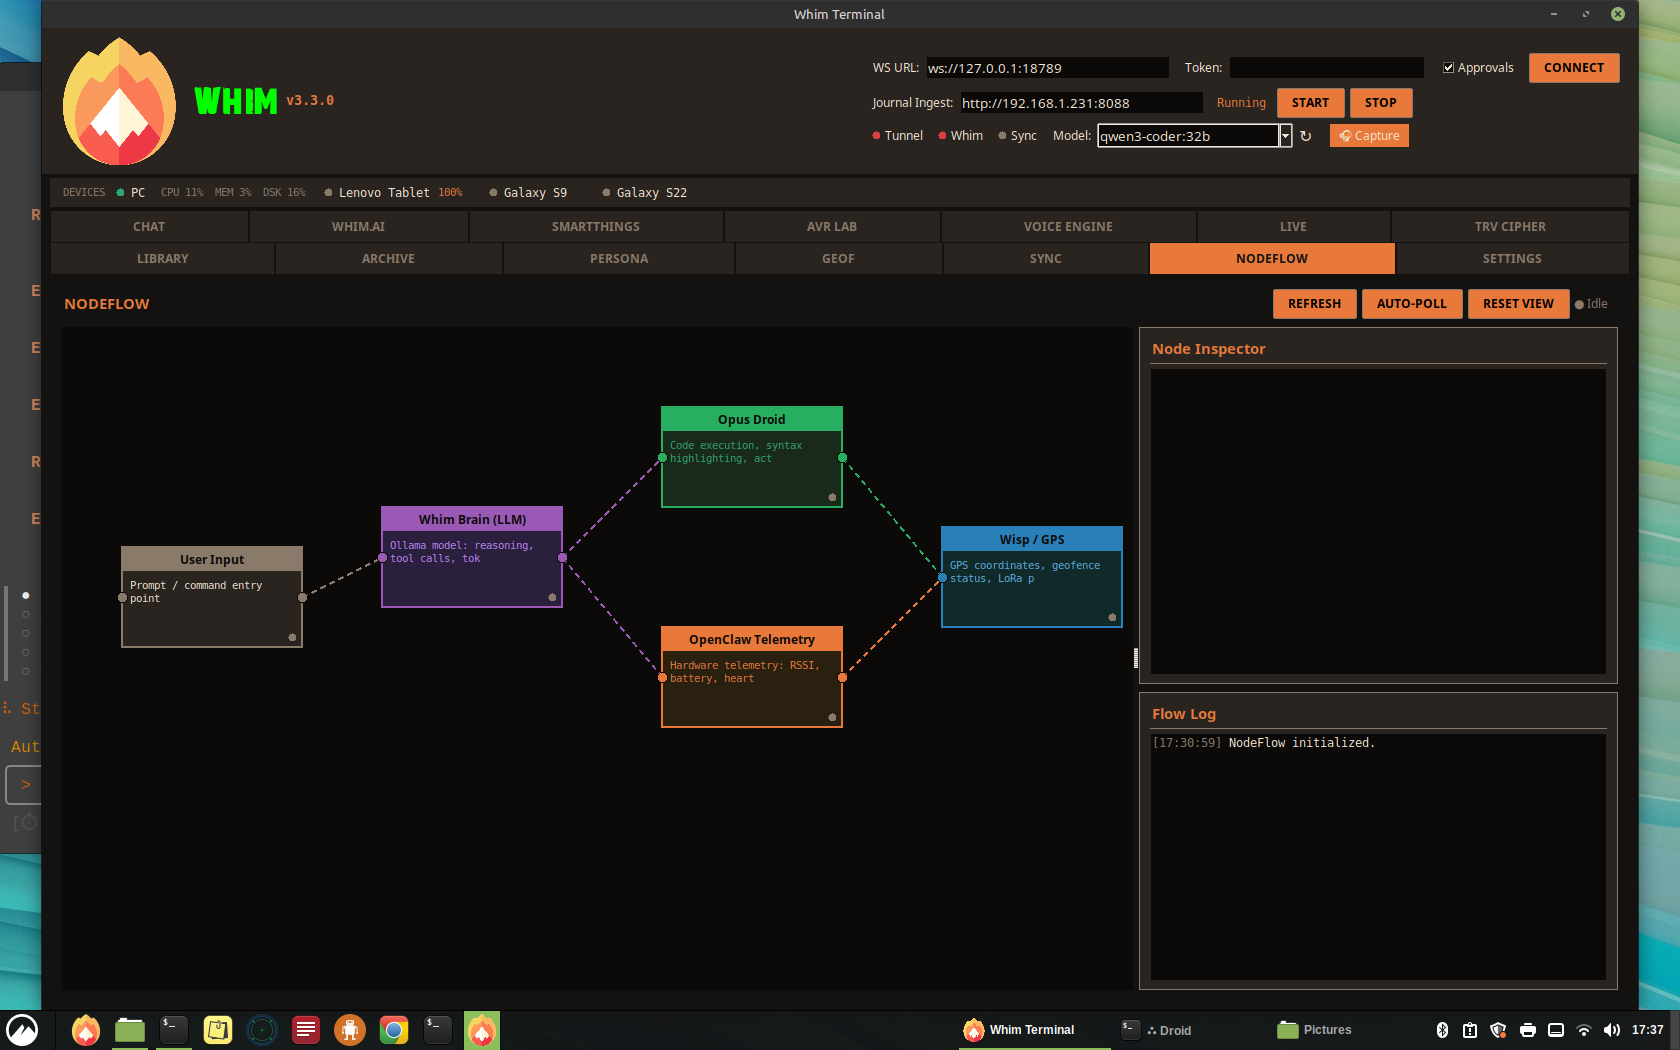This screenshot has width=1680, height=1050.
Task: Refresh the model list with the circular arrow icon
Action: pos(1307,135)
